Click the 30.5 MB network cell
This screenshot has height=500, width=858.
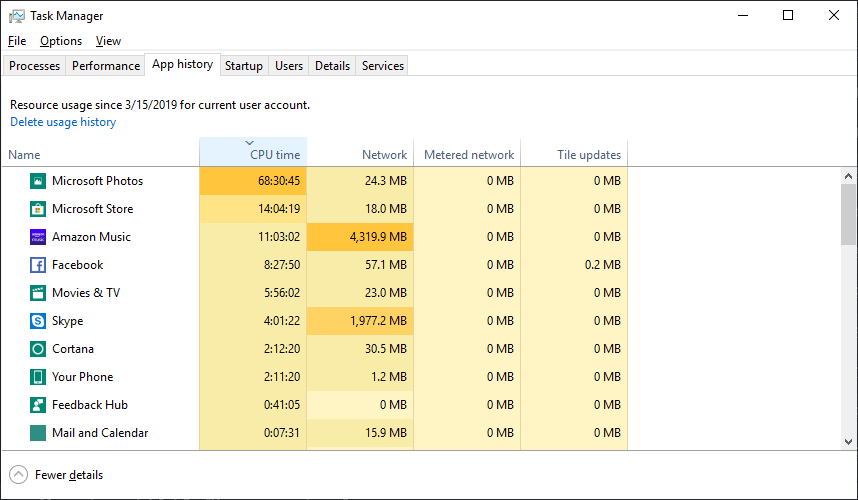(x=360, y=348)
